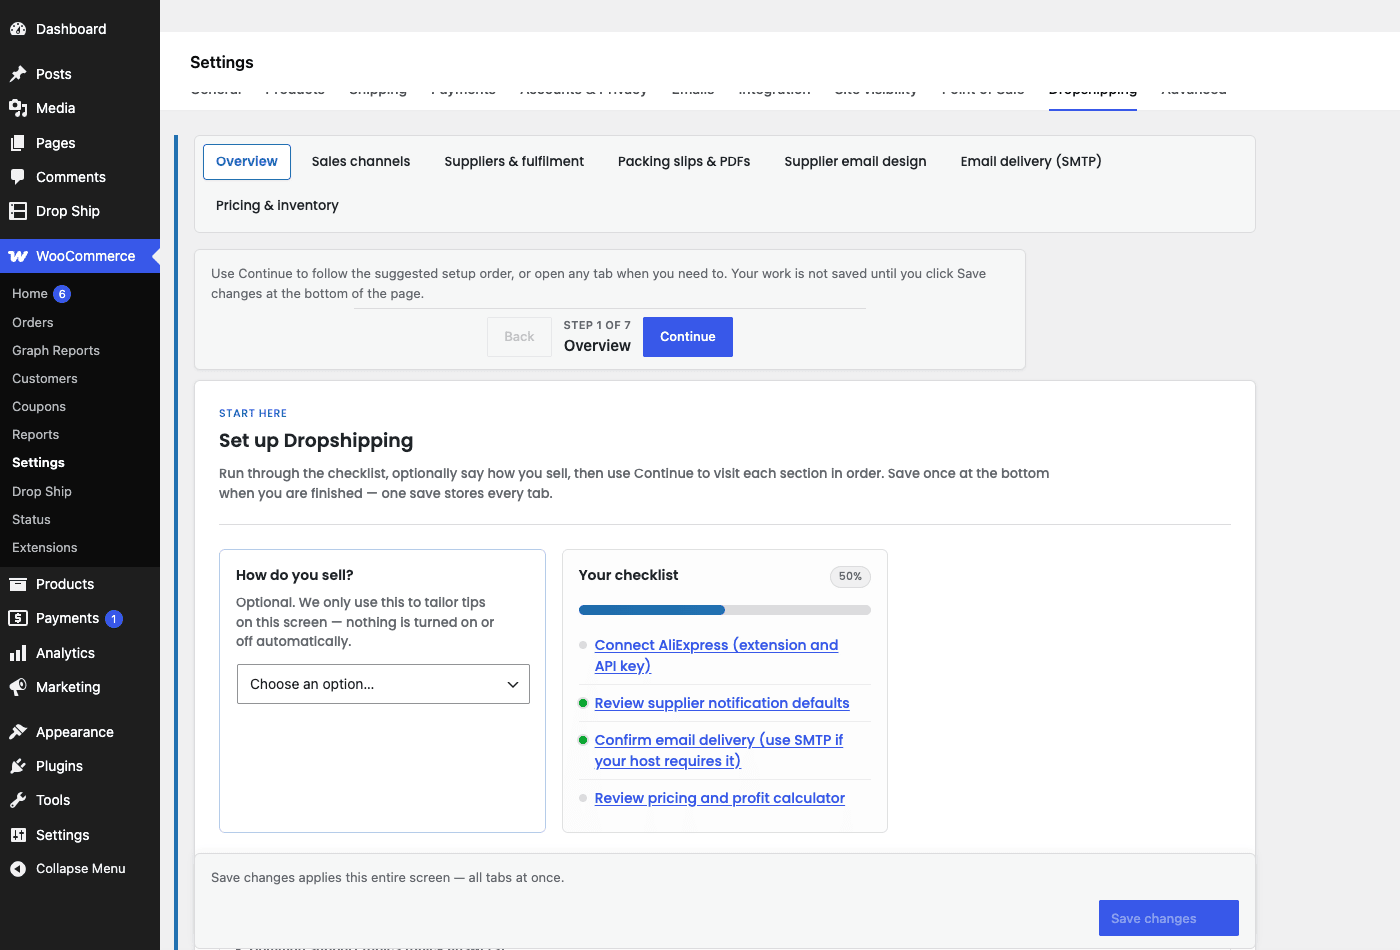Click the Set up Dropshipping heading
Screen dimensions: 1400x950
tap(316, 441)
